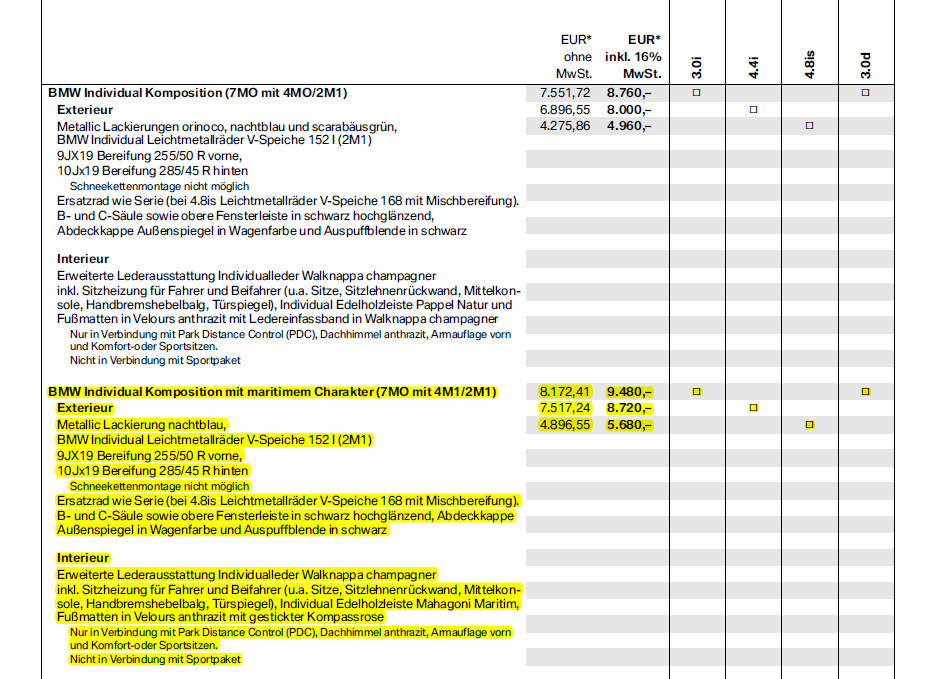The width and height of the screenshot is (934, 679).
Task: Select the gross price 4.960,–
Action: pos(629,126)
